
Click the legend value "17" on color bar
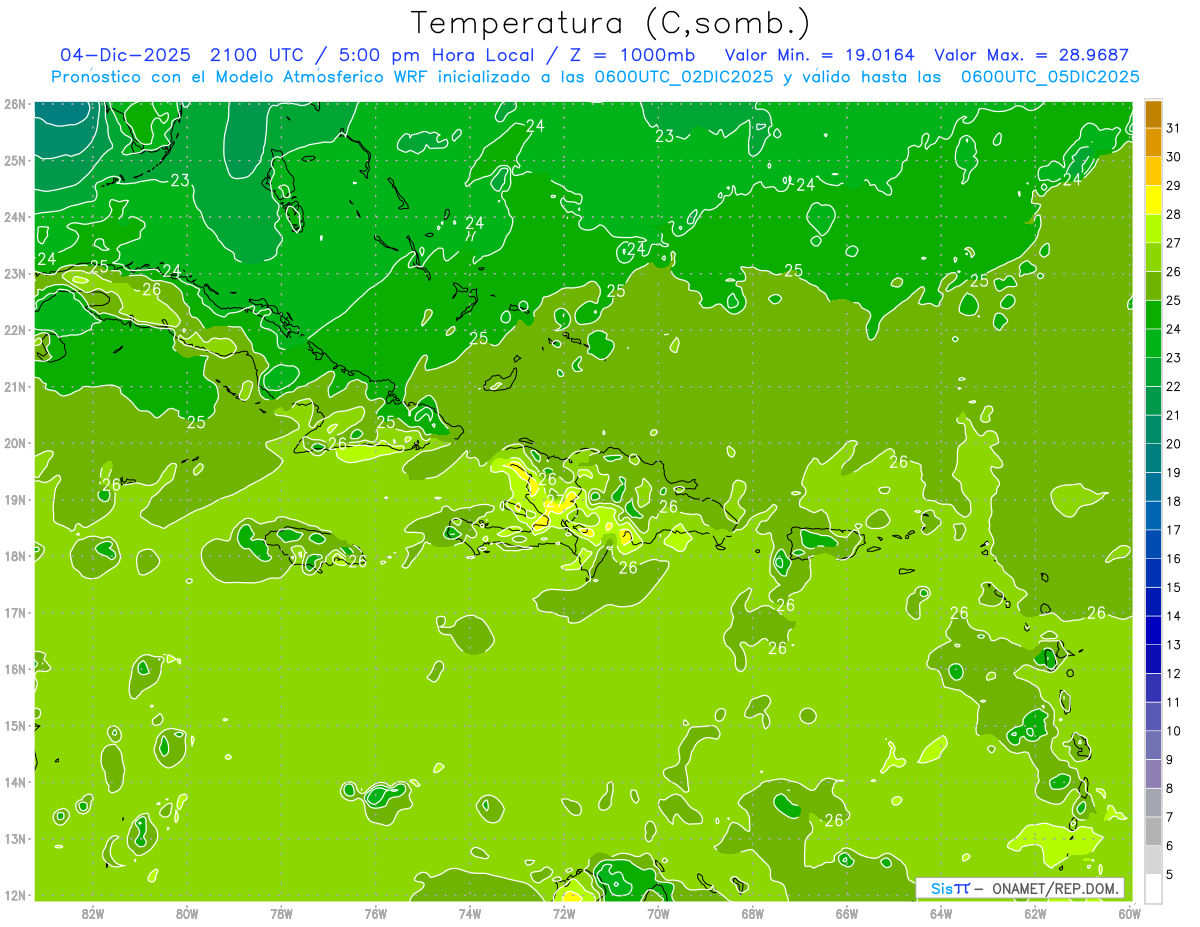1173,530
